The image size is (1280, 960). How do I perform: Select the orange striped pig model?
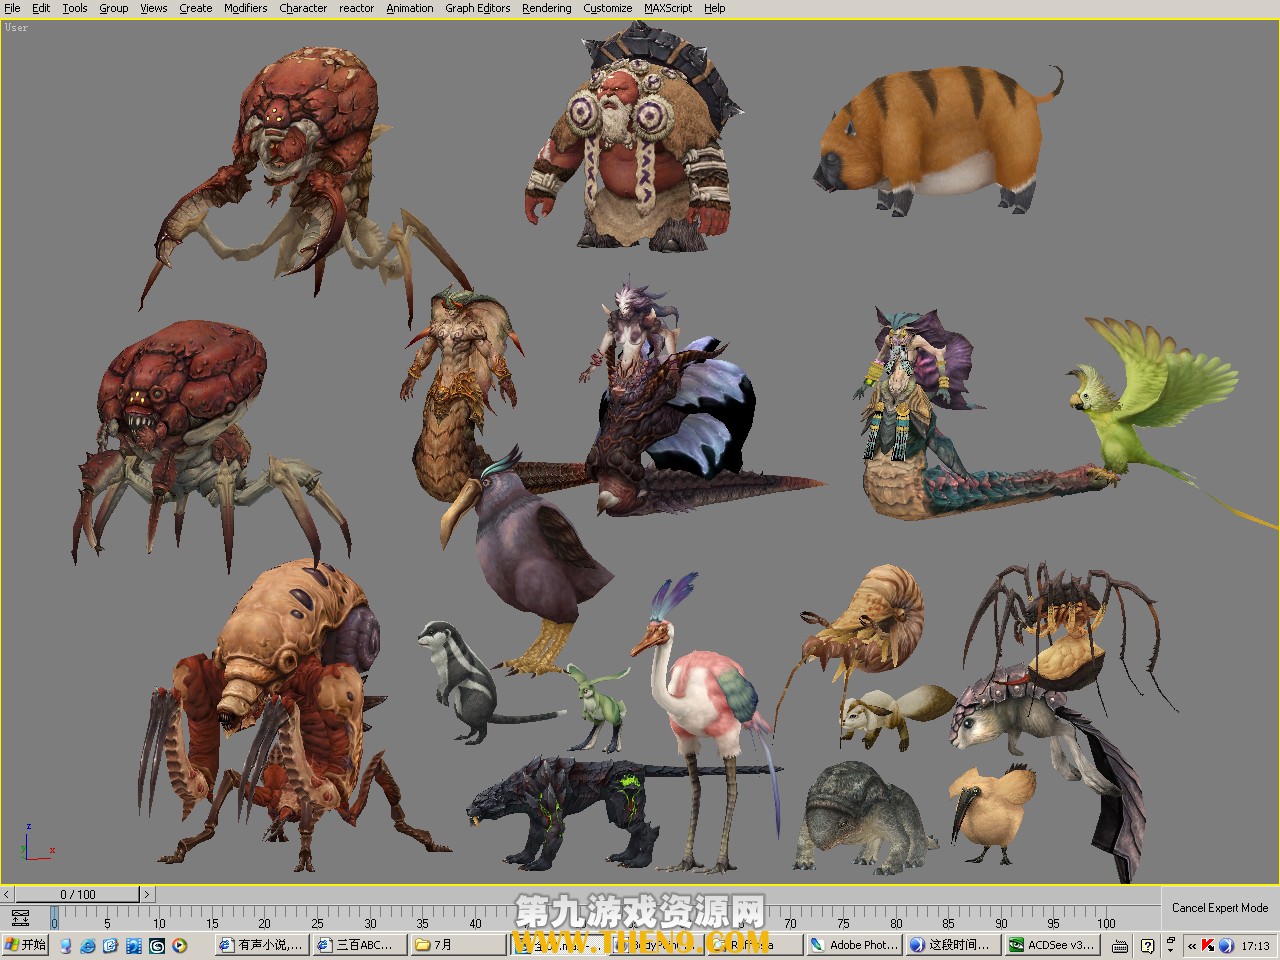tap(935, 139)
